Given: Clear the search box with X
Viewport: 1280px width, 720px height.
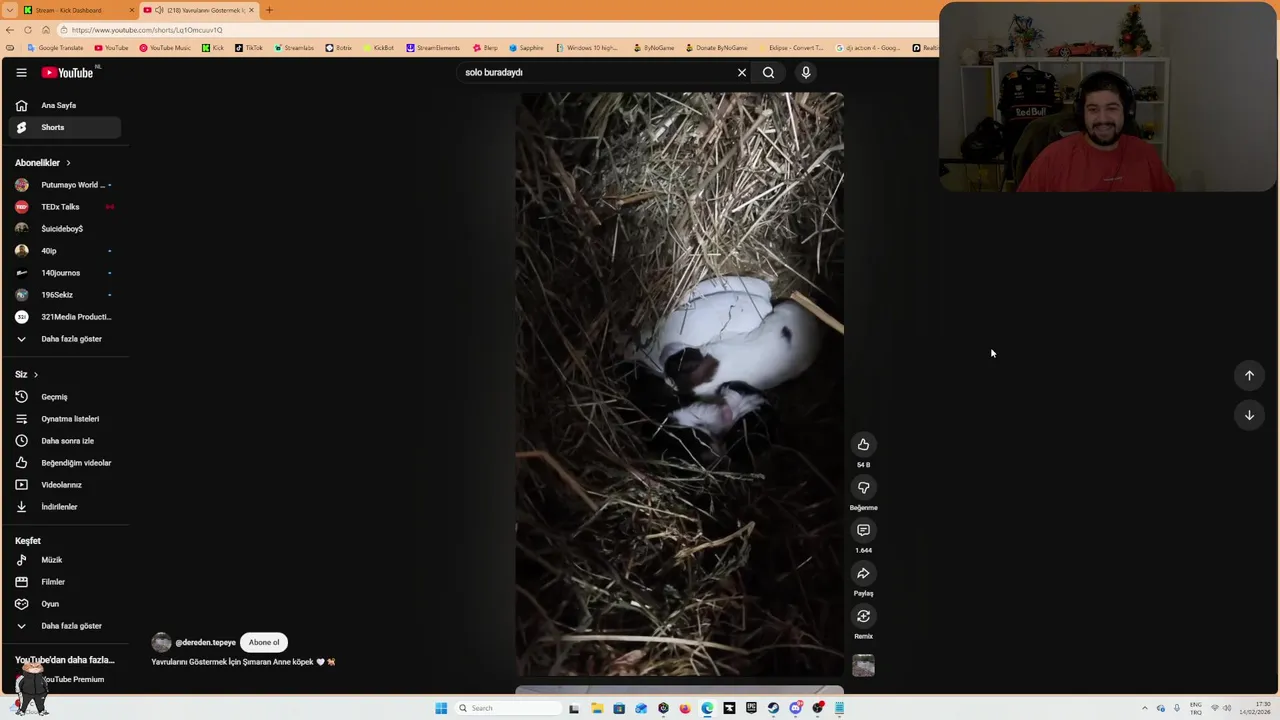Looking at the screenshot, I should pyautogui.click(x=742, y=72).
